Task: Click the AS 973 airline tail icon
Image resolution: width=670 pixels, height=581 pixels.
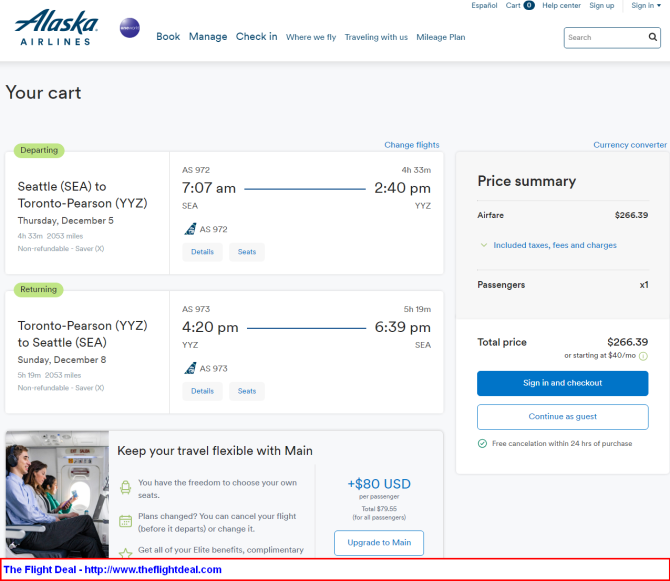Action: [190, 368]
